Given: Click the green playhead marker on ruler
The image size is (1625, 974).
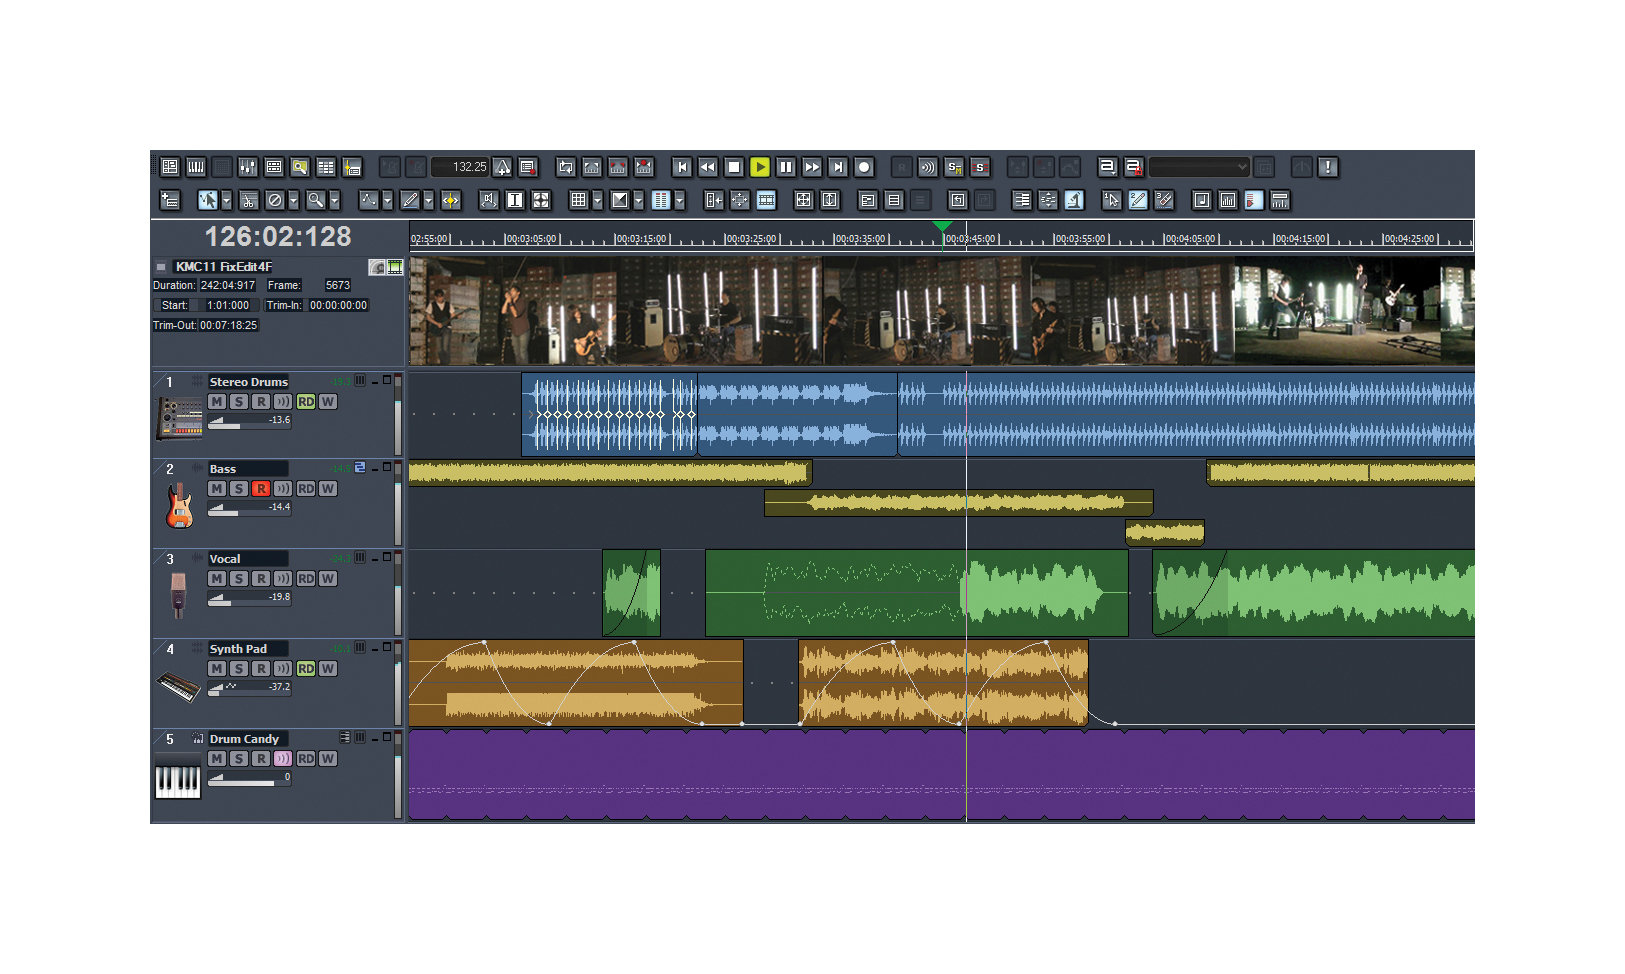Looking at the screenshot, I should [942, 228].
